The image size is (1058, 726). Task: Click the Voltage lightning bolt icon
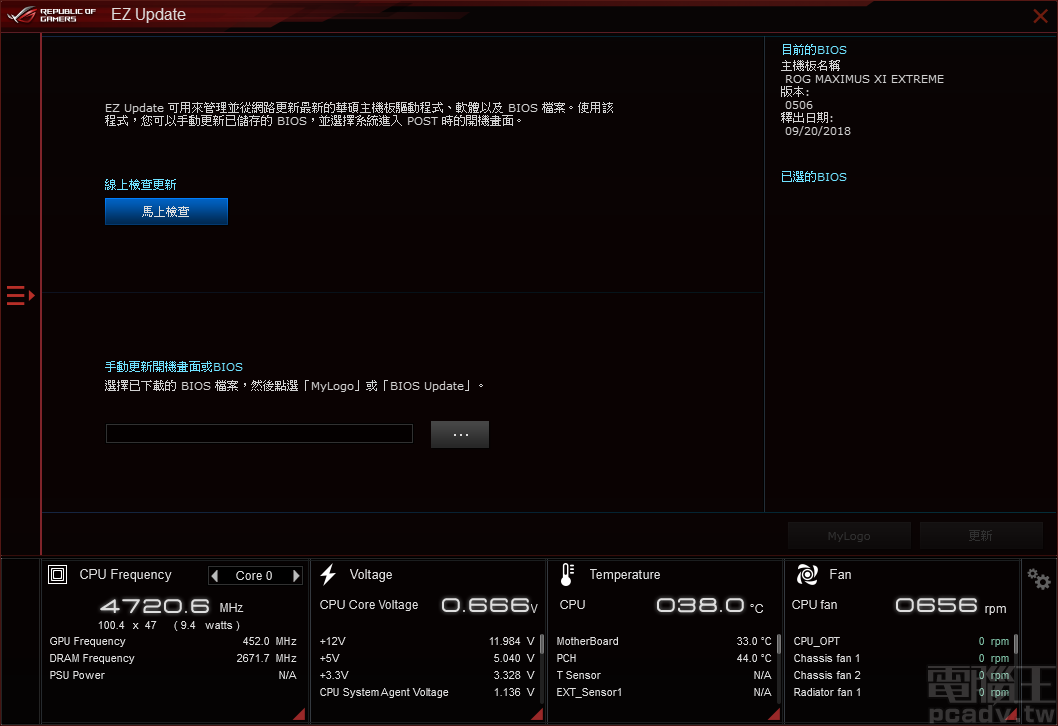[x=329, y=574]
